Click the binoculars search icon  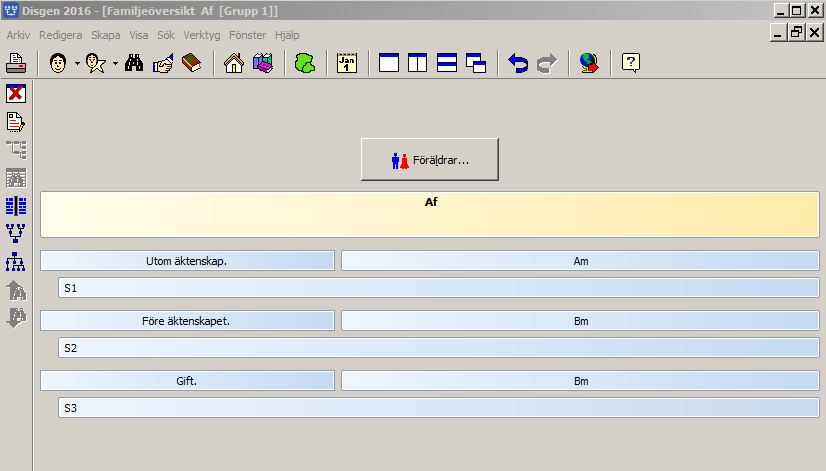pyautogui.click(x=135, y=64)
